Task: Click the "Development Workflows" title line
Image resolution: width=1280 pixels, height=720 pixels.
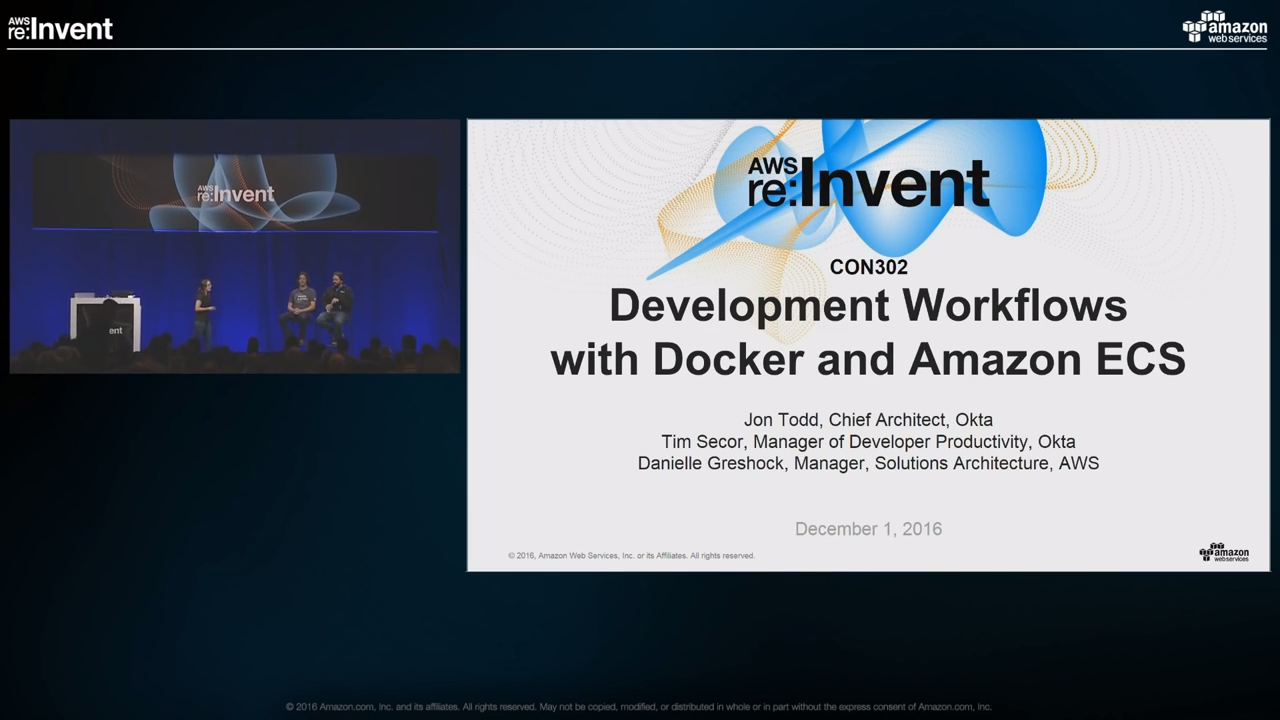Action: point(868,306)
